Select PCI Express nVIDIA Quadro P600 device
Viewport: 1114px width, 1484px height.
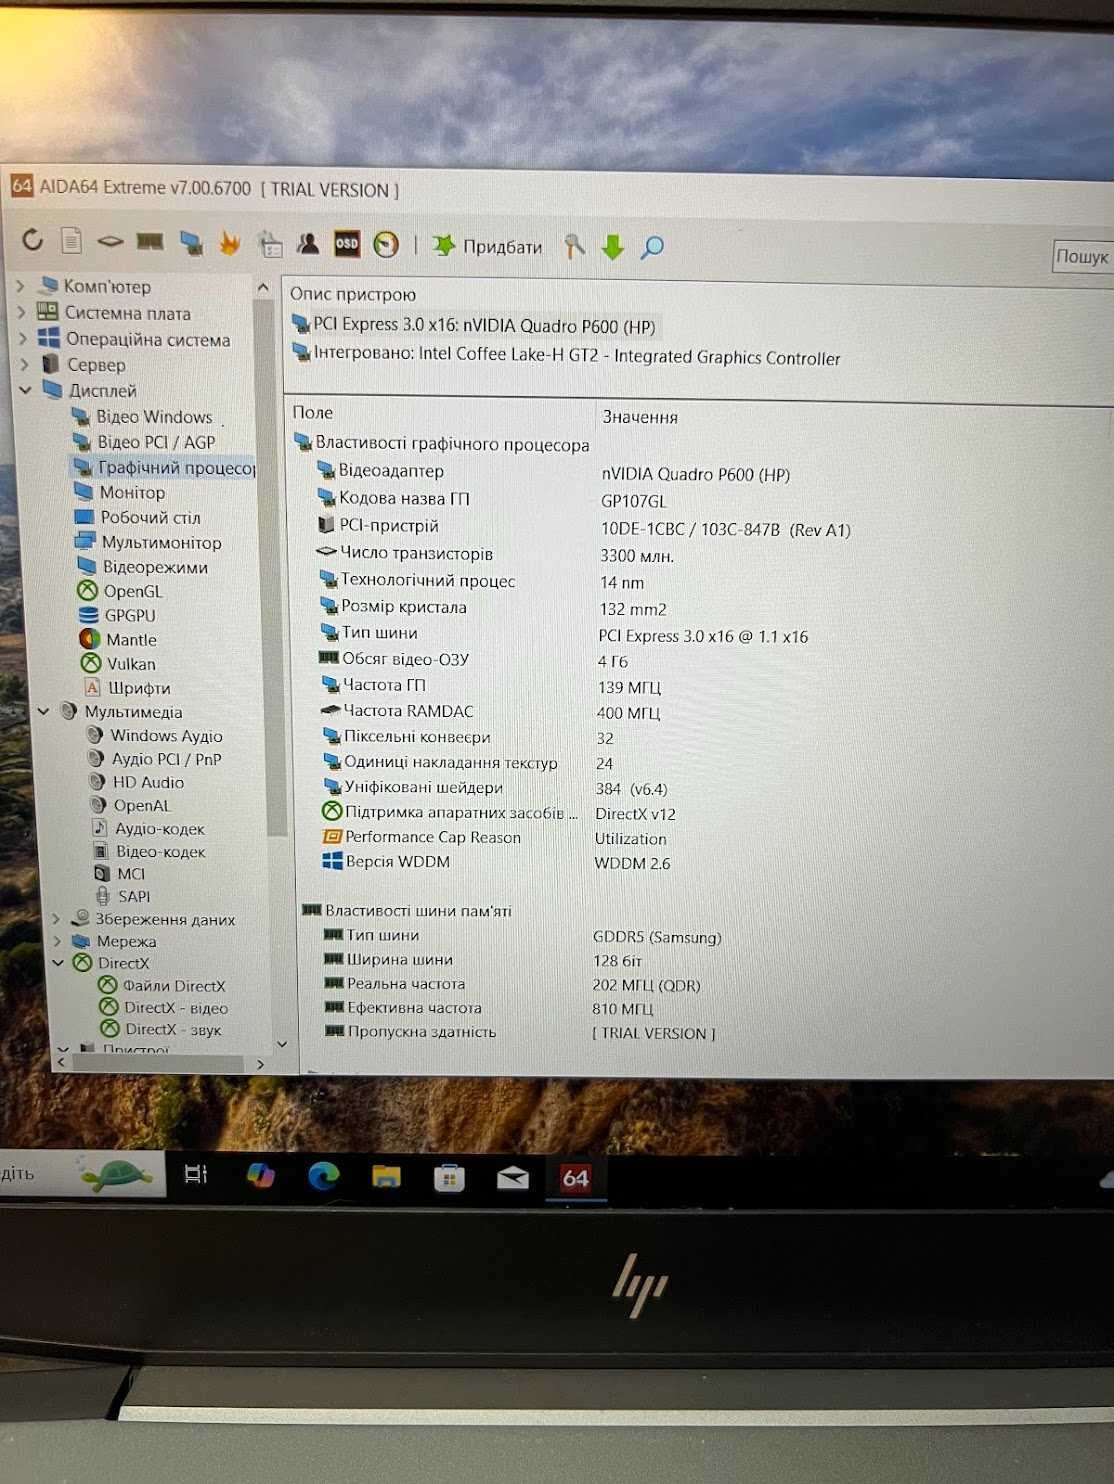tap(474, 325)
